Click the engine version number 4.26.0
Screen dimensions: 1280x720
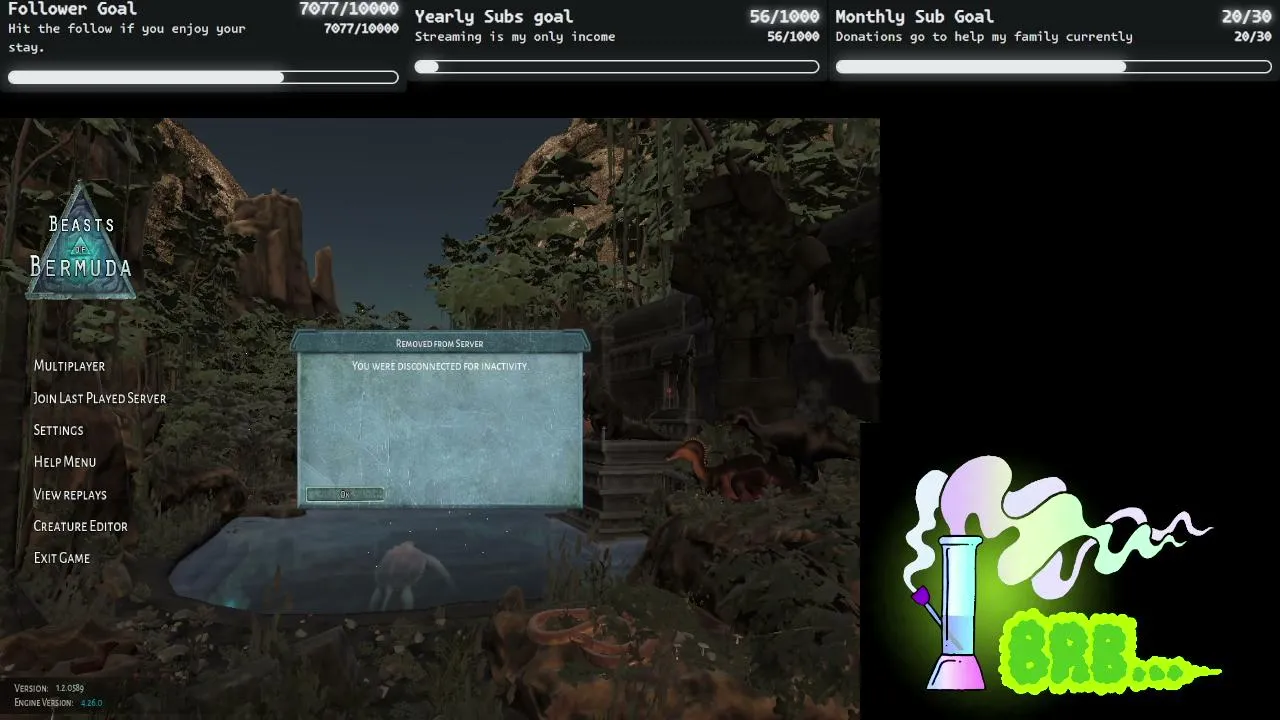click(x=91, y=703)
